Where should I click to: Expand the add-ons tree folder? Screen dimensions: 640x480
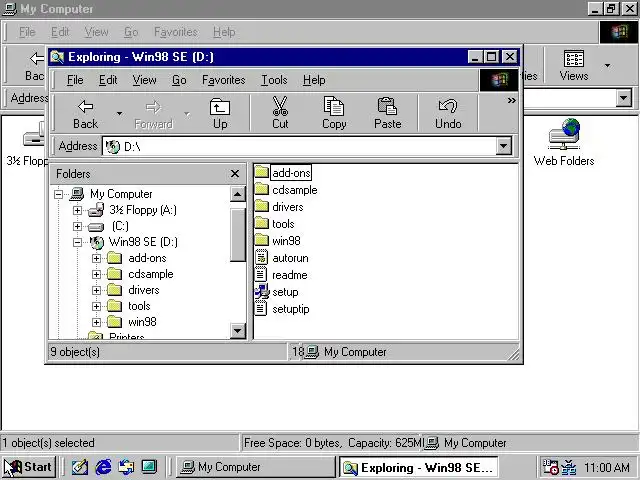click(x=96, y=258)
